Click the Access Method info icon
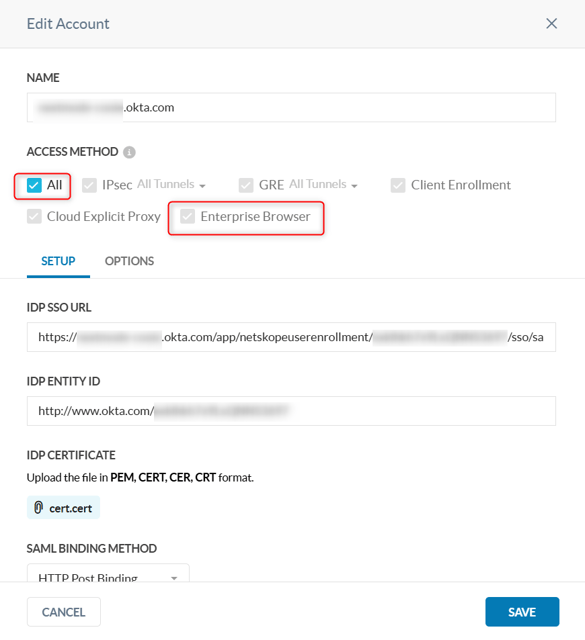The width and height of the screenshot is (585, 640). tap(129, 152)
